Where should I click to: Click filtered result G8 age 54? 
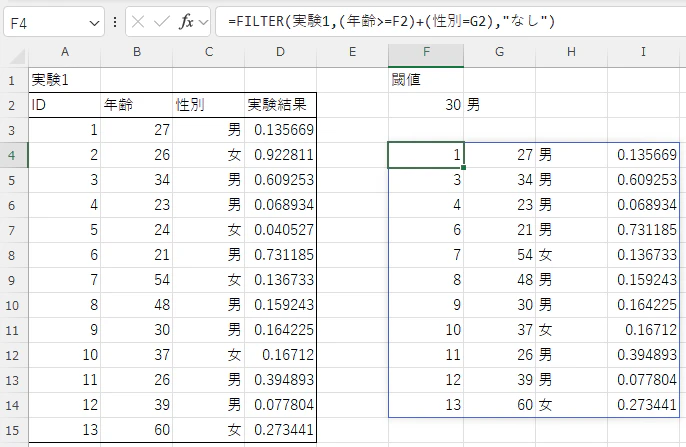tap(500, 255)
